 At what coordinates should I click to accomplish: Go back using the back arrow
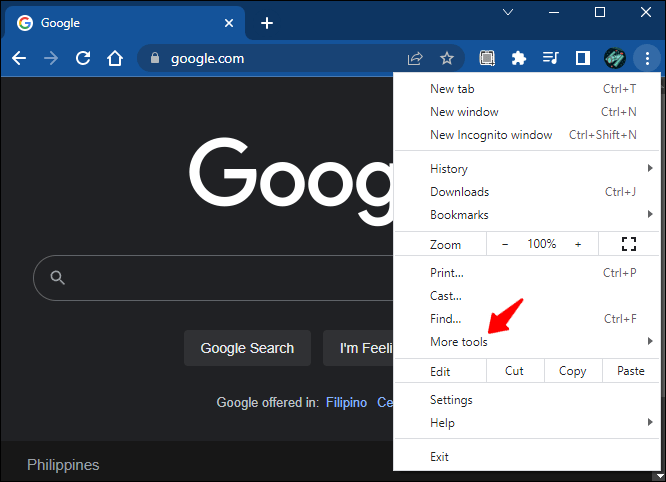coord(19,58)
